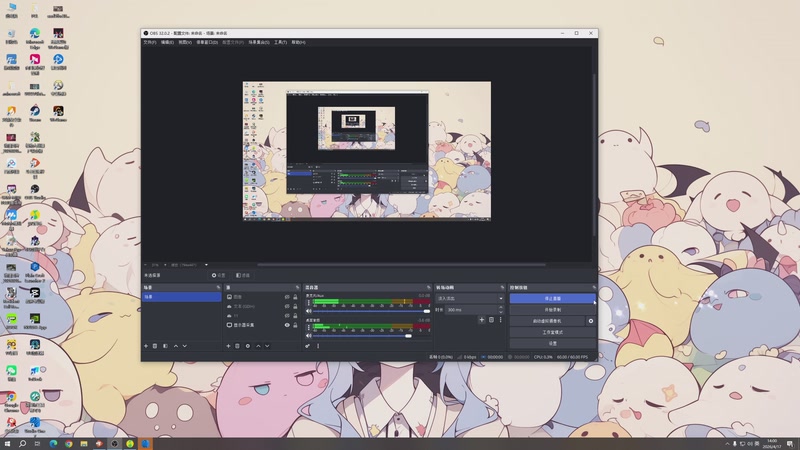
Task: Show the source above 显示器采集 via eye toggle
Action: pos(287,316)
